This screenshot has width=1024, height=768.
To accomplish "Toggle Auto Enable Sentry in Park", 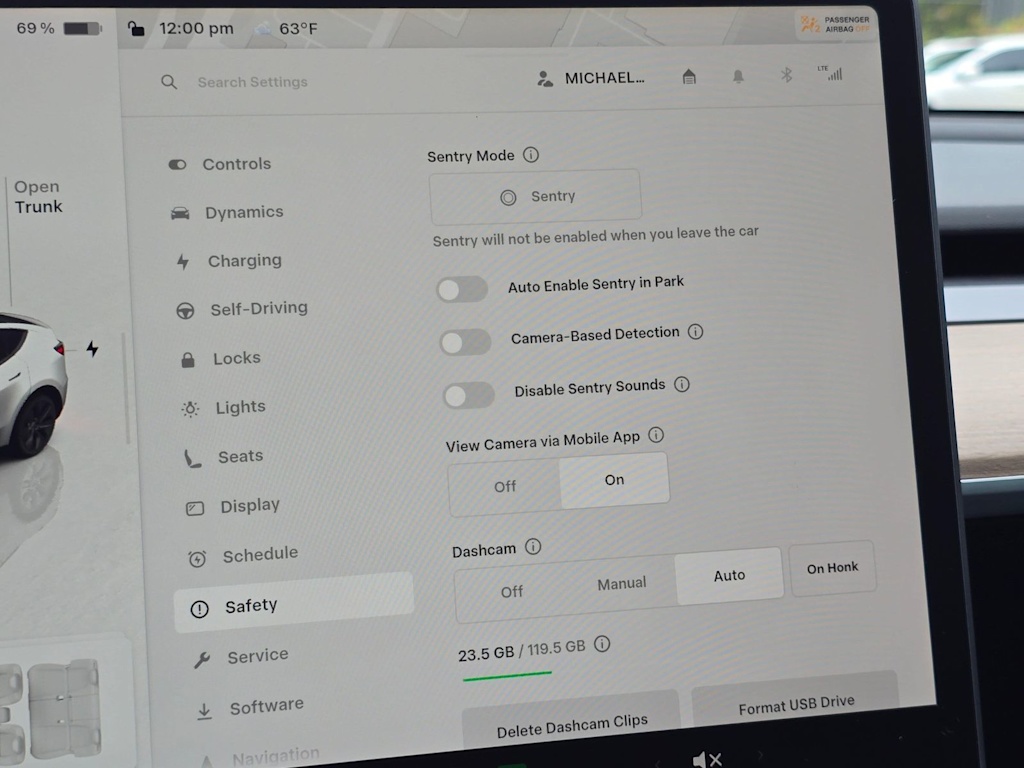I will click(462, 289).
